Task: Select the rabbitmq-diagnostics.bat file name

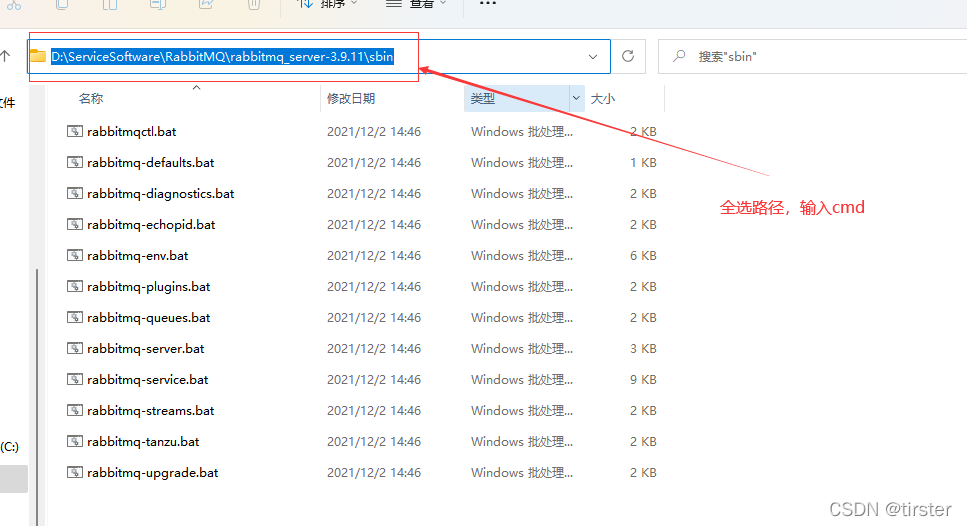Action: tap(160, 193)
